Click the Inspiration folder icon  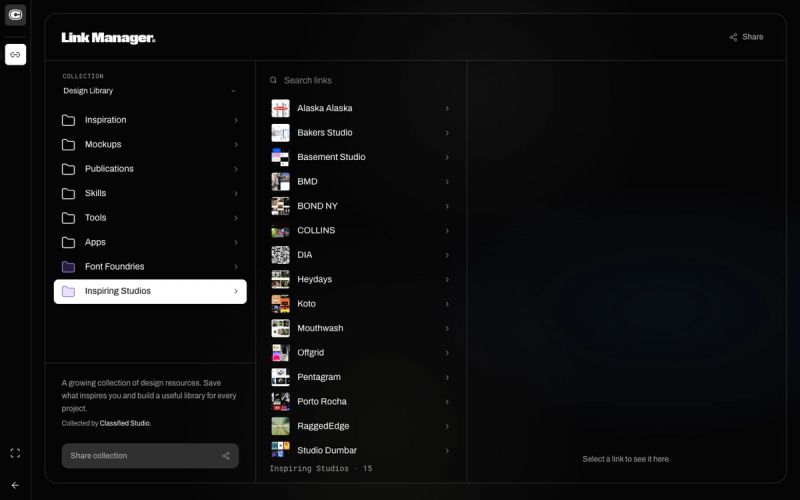pyautogui.click(x=68, y=120)
